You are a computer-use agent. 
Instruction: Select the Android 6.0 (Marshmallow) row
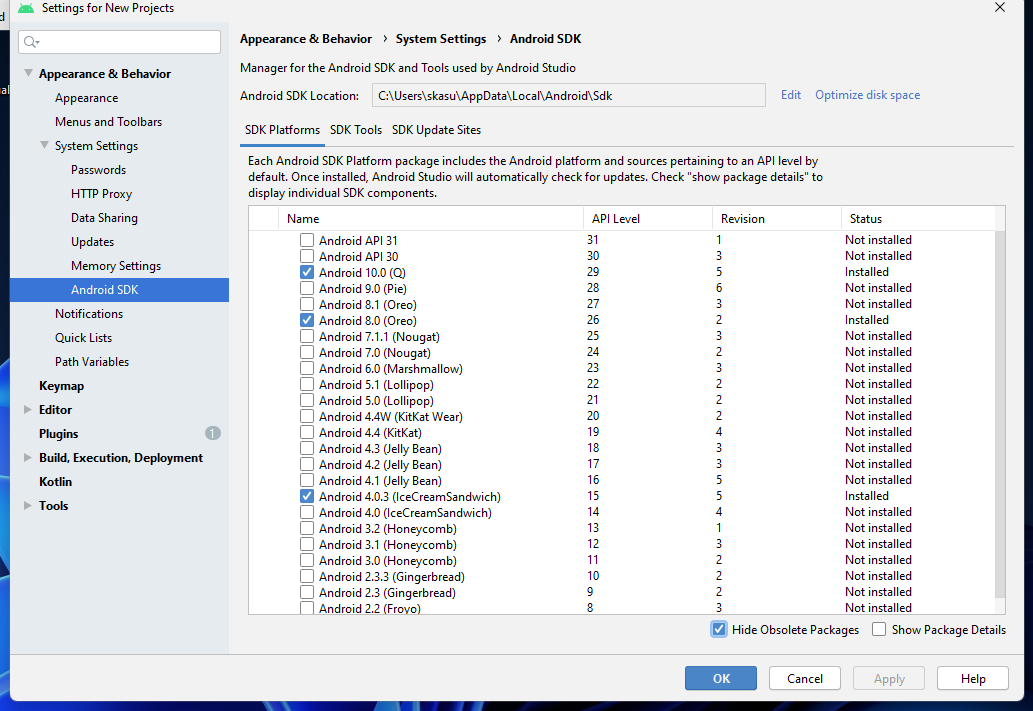point(622,368)
